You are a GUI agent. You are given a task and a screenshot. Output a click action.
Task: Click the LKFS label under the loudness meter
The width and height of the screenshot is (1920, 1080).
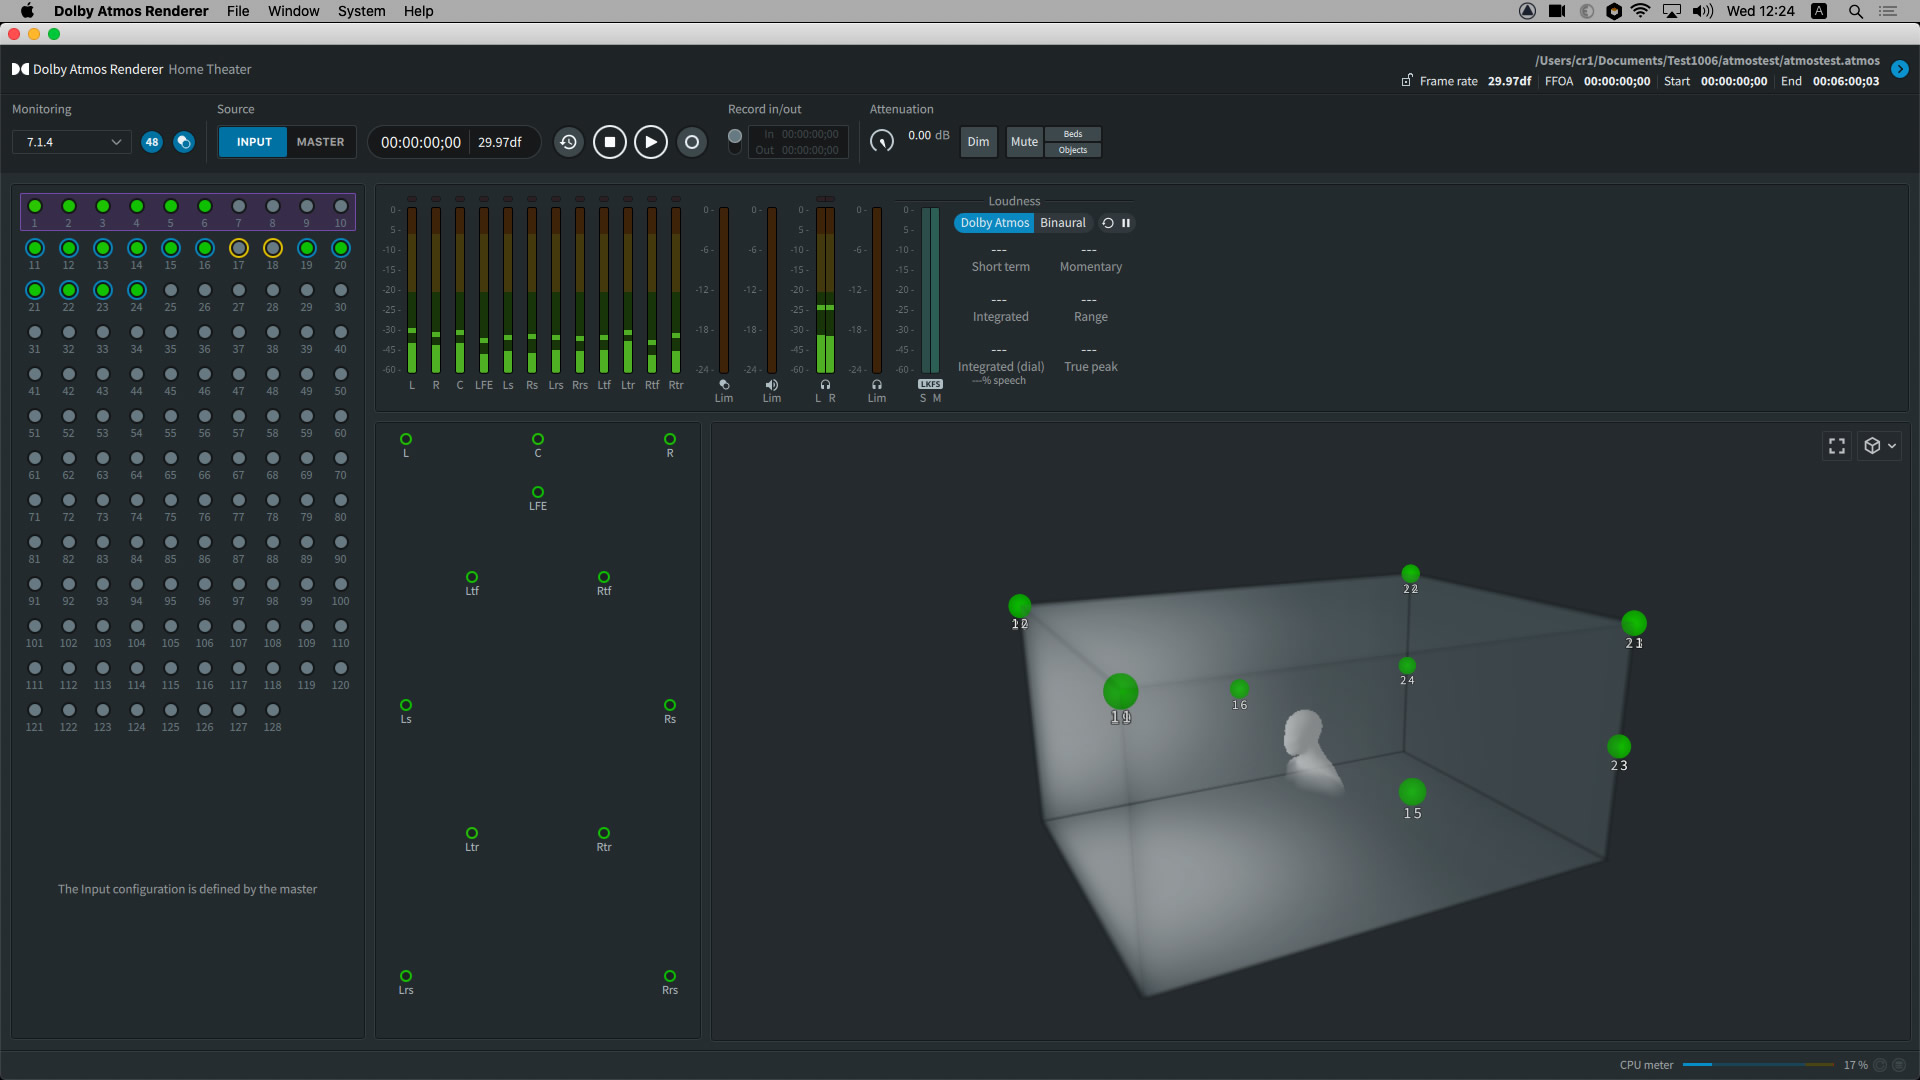pyautogui.click(x=931, y=384)
